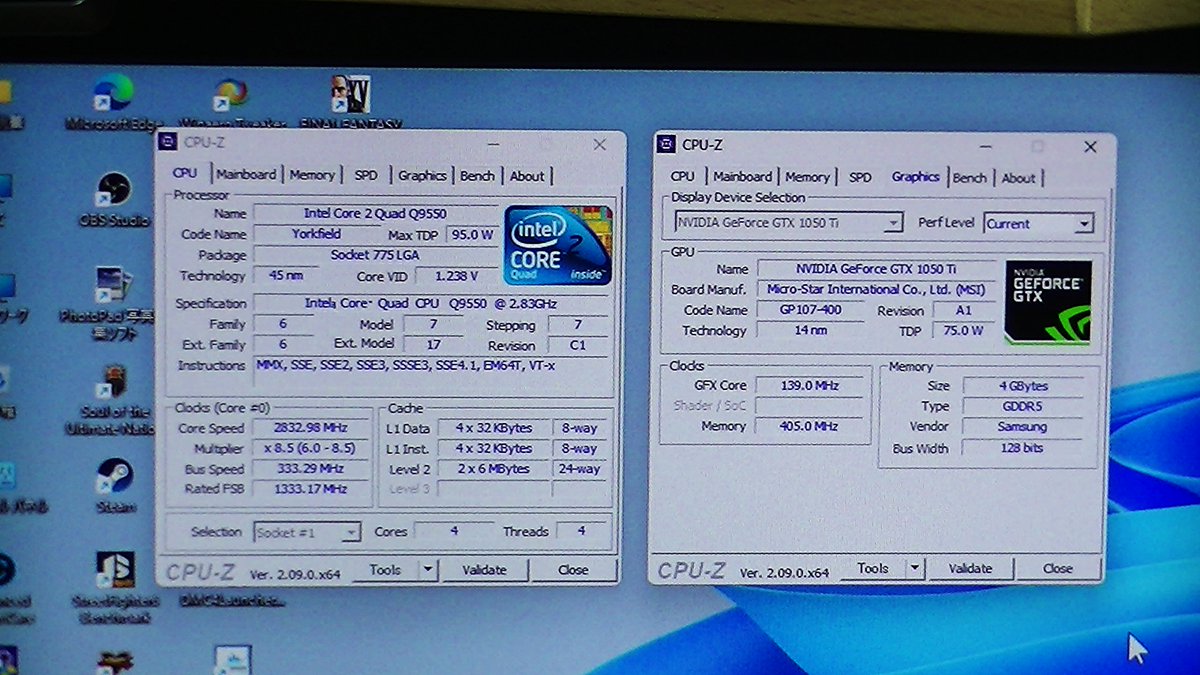This screenshot has height=675, width=1200.
Task: Switch to CPU tab in right CPU-Z window
Action: [683, 177]
